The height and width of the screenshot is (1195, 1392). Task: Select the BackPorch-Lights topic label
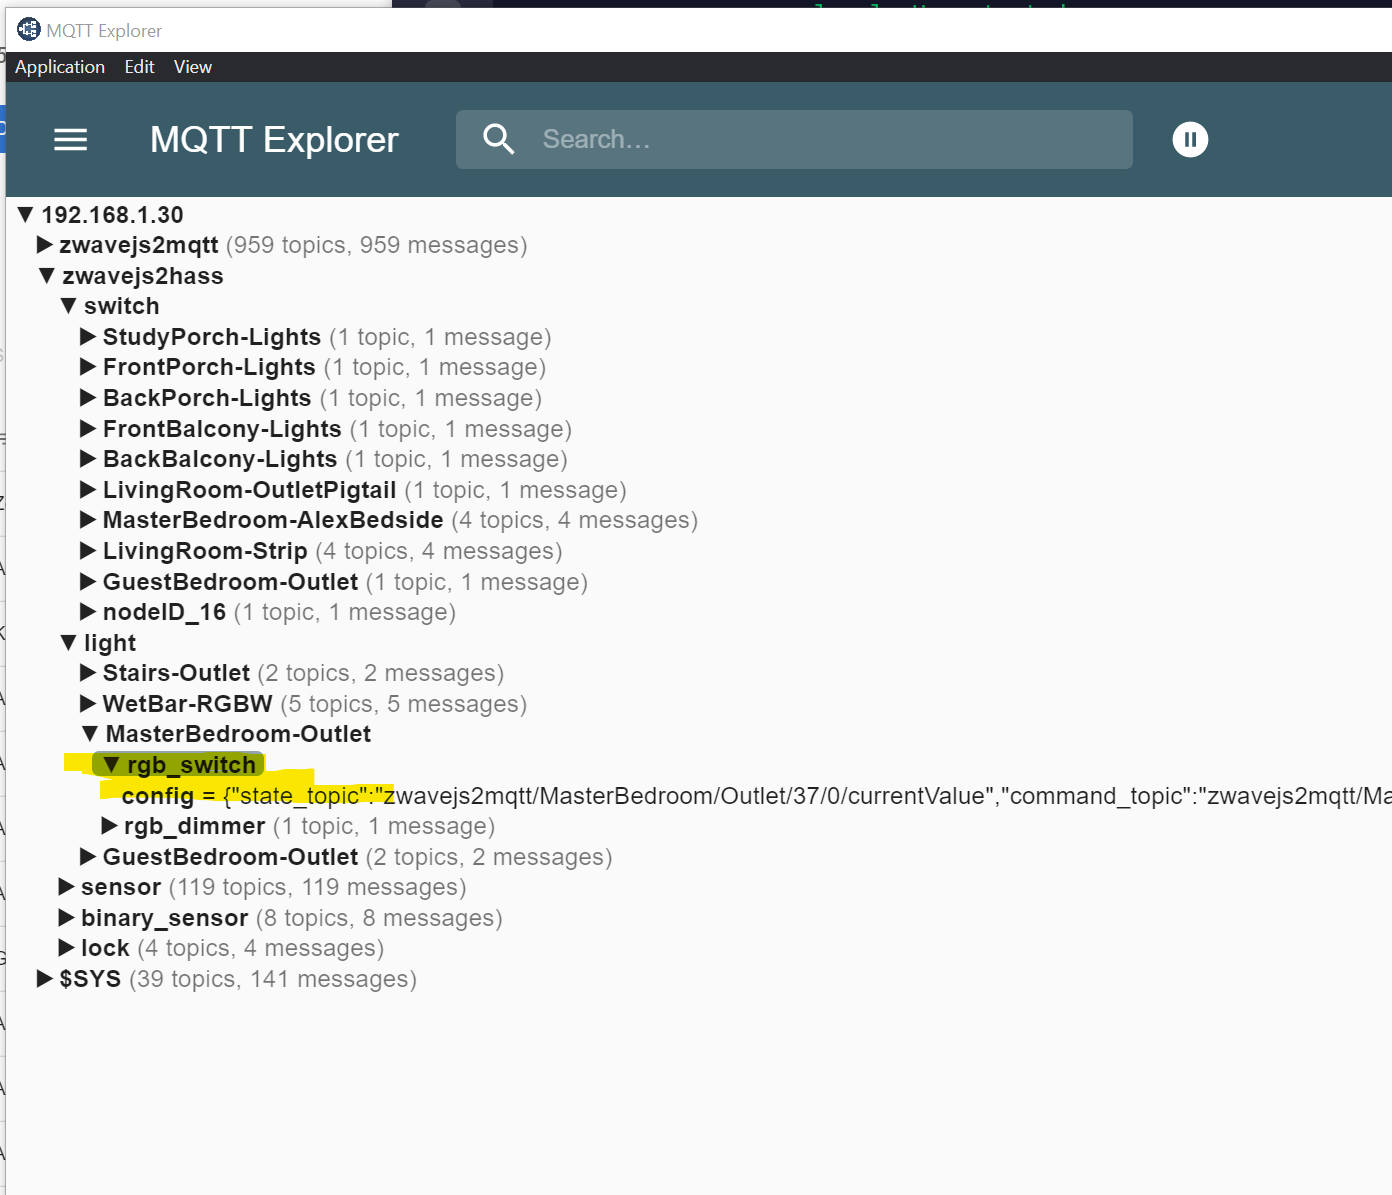tap(207, 398)
